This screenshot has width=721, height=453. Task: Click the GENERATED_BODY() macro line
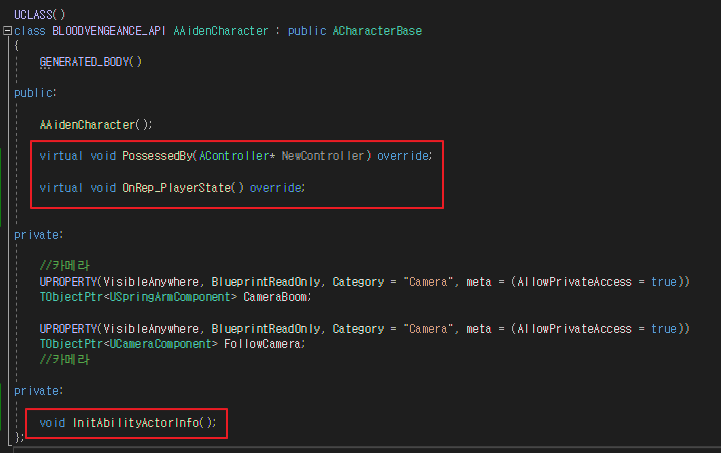click(91, 62)
